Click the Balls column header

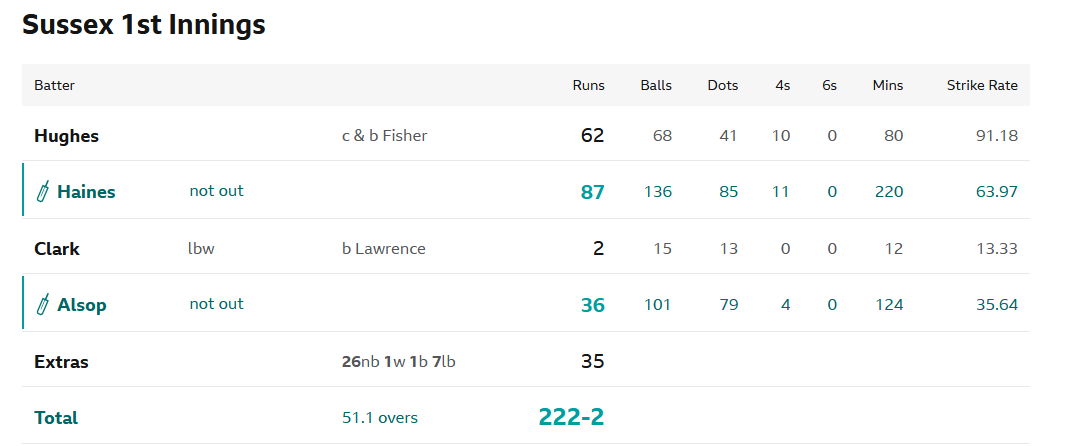656,86
